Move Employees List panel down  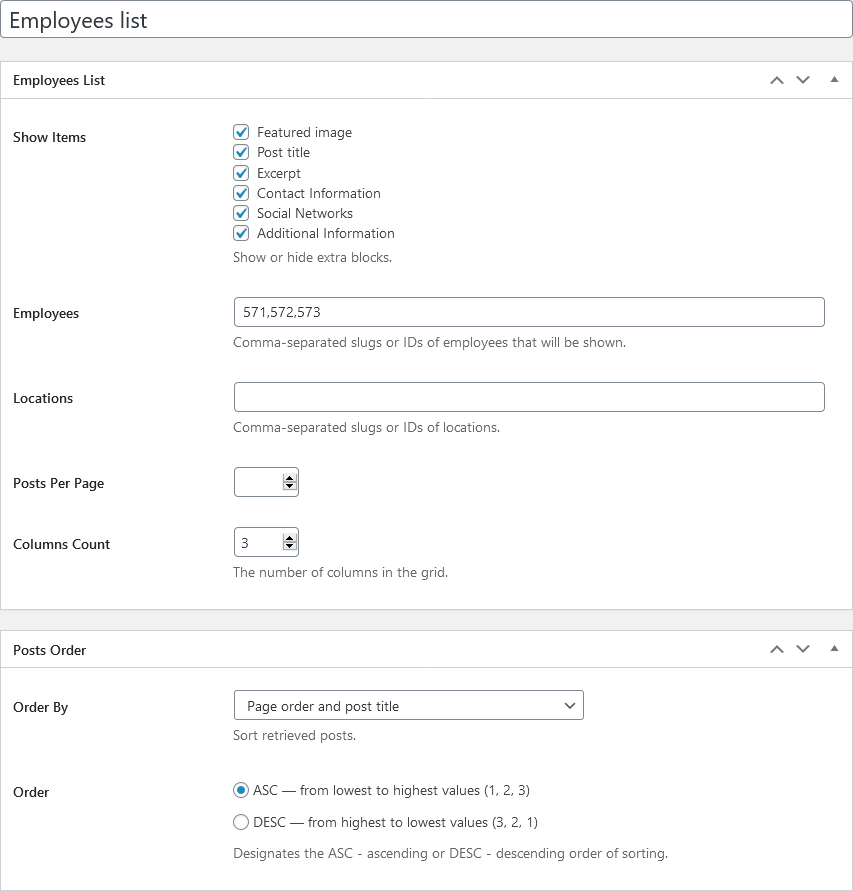tap(802, 80)
